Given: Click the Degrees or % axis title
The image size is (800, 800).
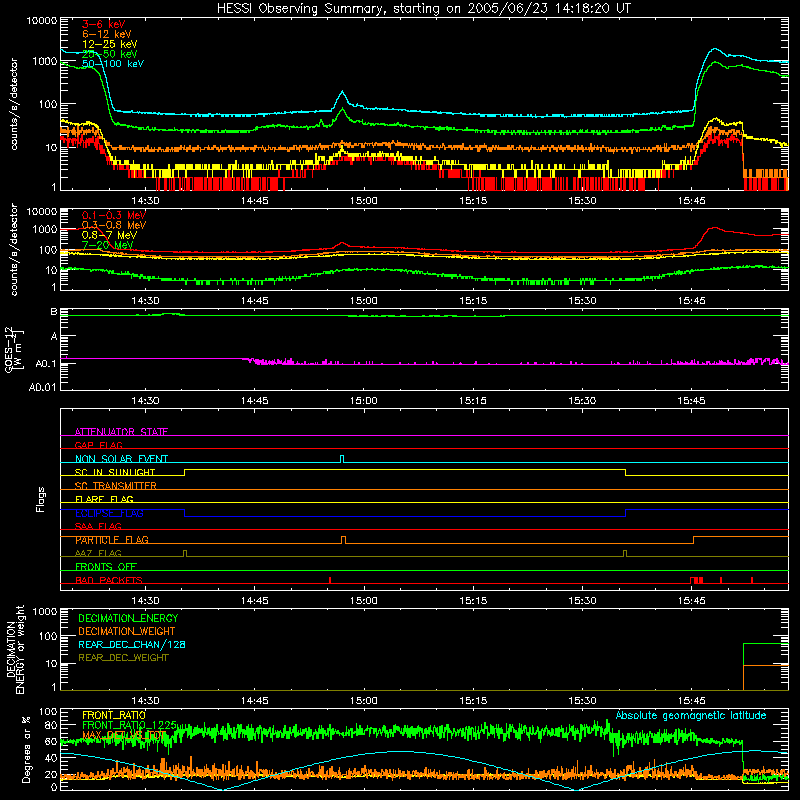Looking at the screenshot, I should (26, 750).
